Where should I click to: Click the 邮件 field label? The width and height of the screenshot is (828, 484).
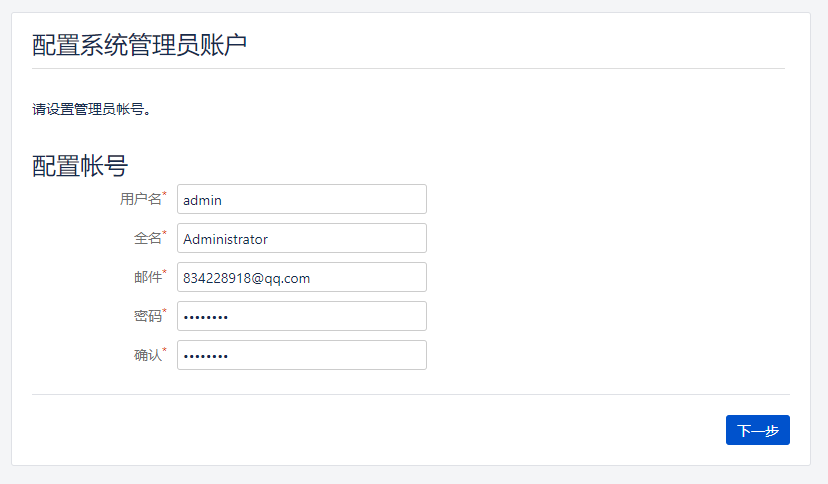(147, 277)
